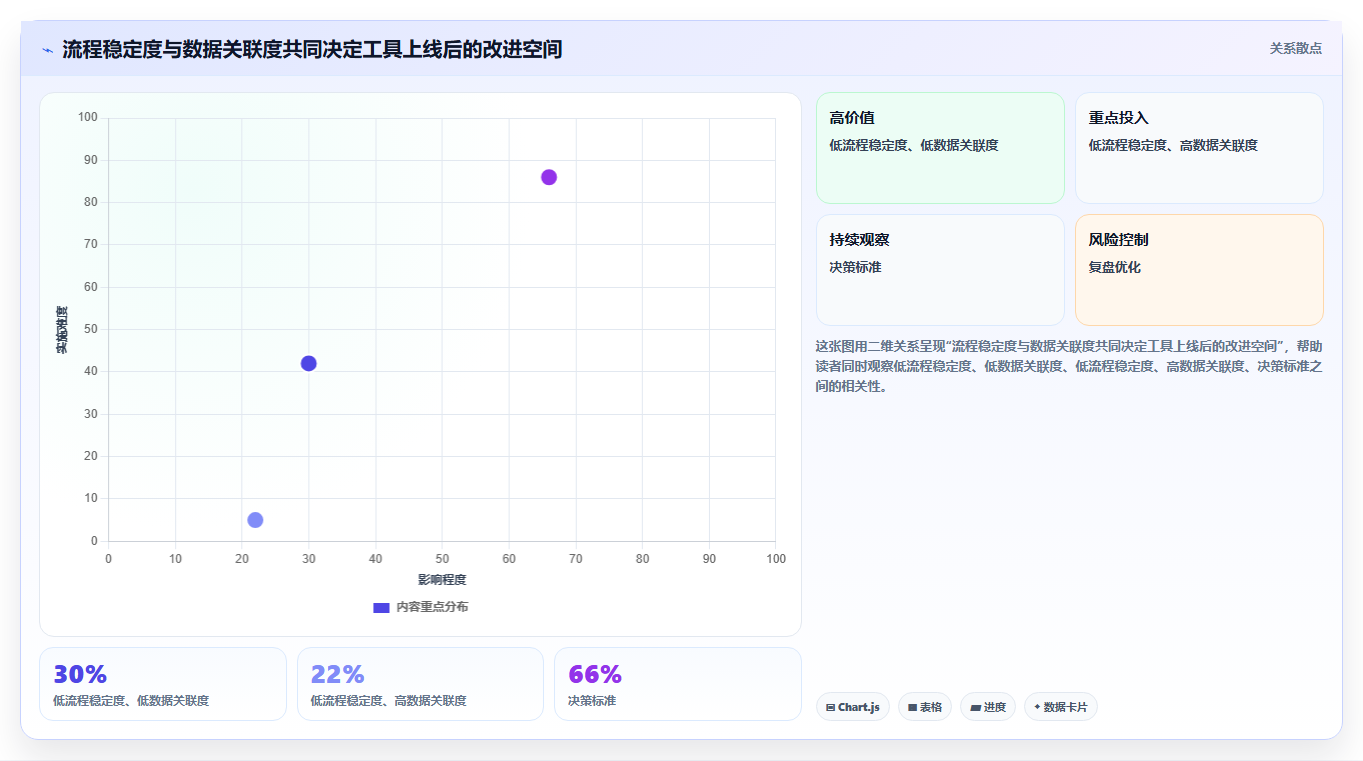This screenshot has width=1363, height=761.
Task: Click the 关系散点 label in the header
Action: click(1296, 48)
